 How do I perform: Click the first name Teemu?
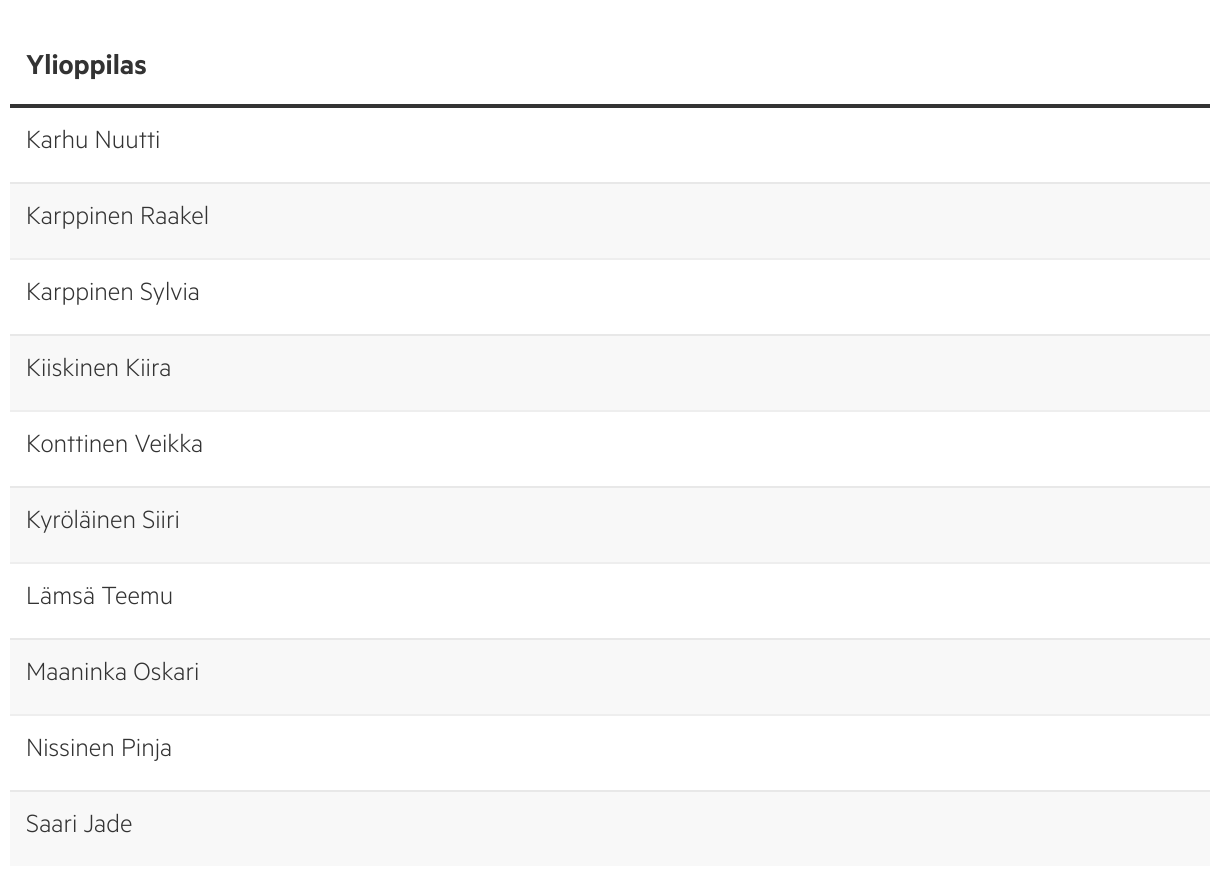point(137,597)
